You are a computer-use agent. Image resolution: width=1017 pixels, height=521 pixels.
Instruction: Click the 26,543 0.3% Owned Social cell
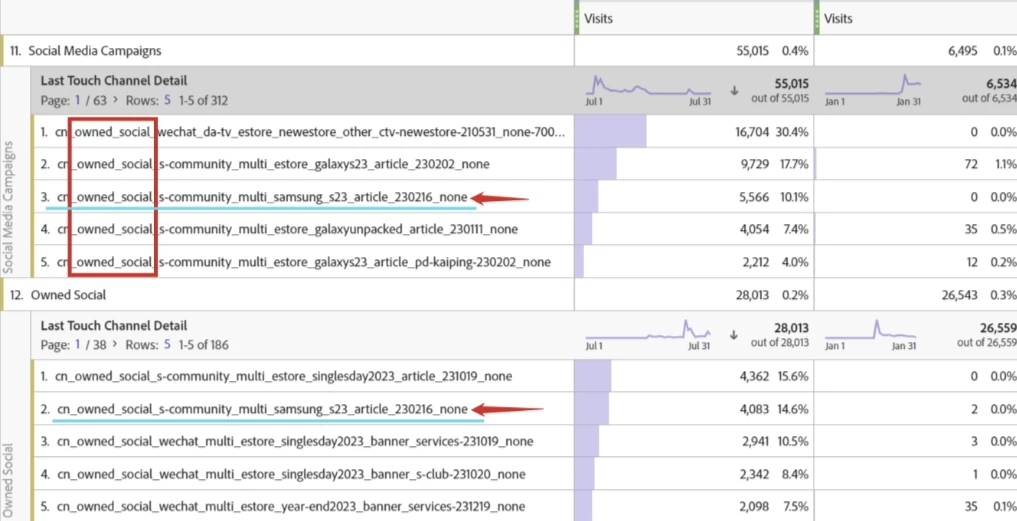(x=916, y=295)
